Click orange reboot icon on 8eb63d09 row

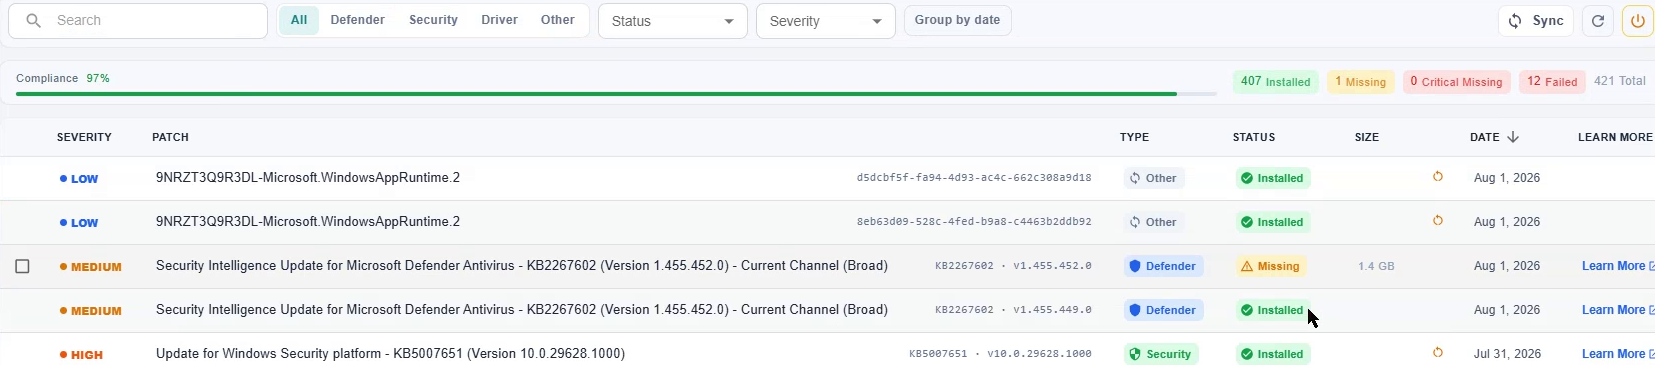[1438, 221]
